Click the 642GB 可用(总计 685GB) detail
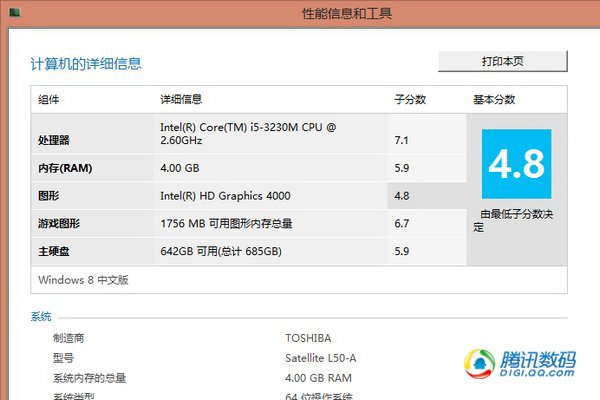Screen dimensions: 600x400 (221, 251)
